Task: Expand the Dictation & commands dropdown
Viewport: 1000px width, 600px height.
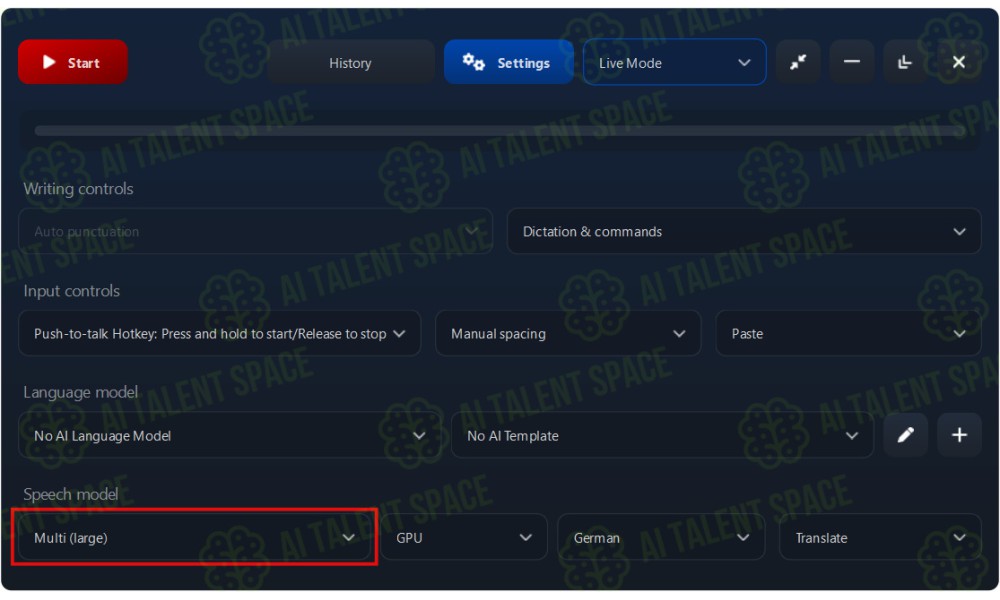Action: click(x=744, y=231)
